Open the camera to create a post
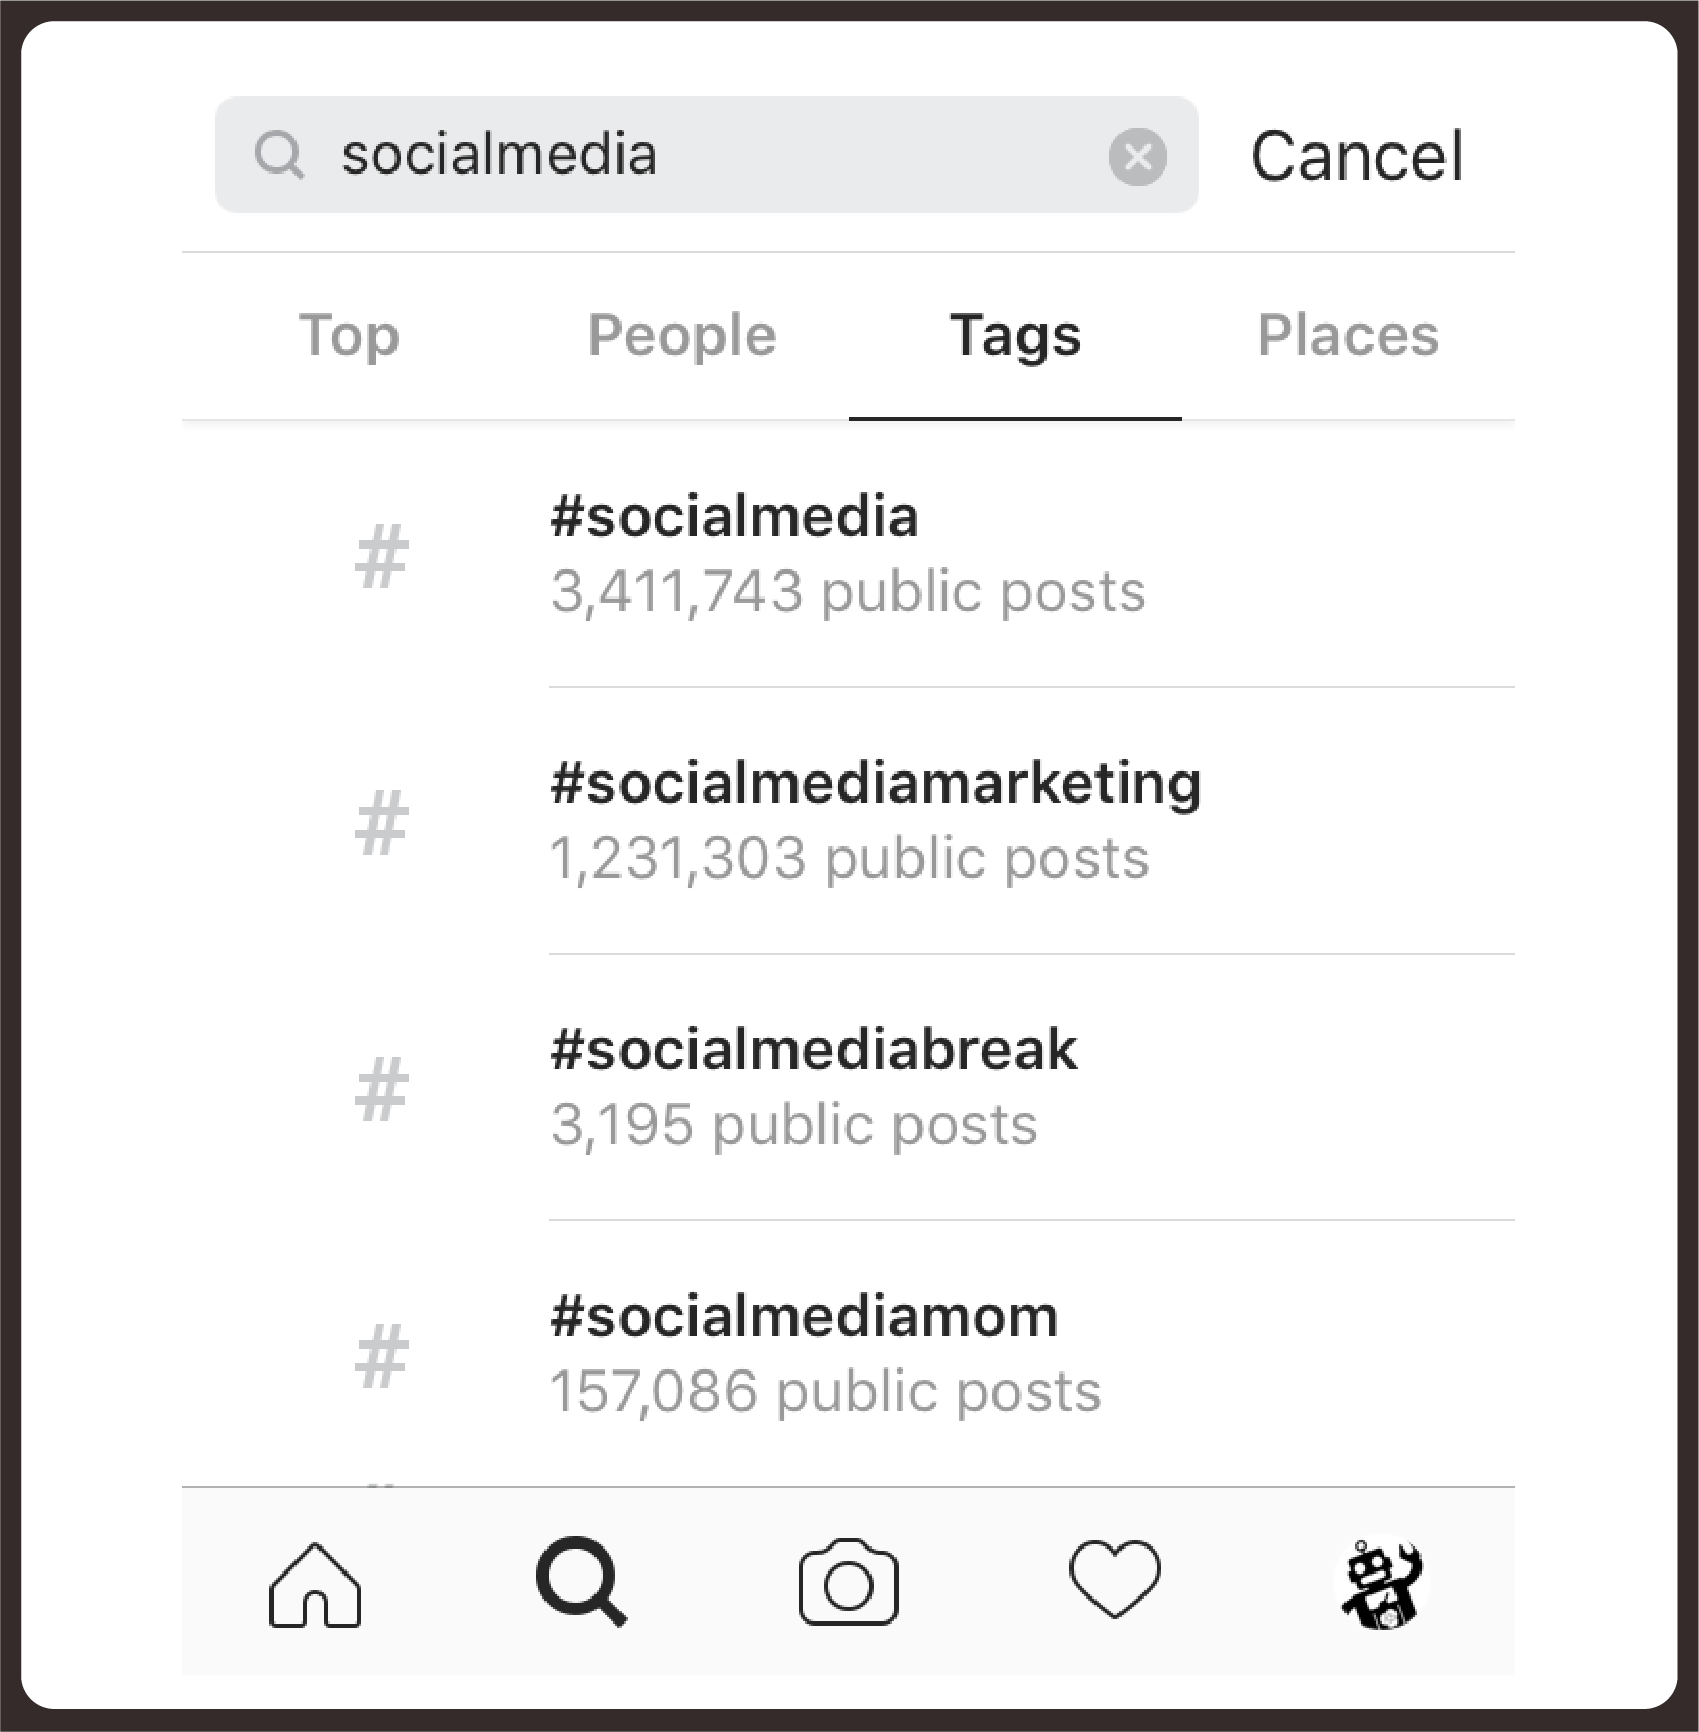1699x1732 pixels. 848,1583
